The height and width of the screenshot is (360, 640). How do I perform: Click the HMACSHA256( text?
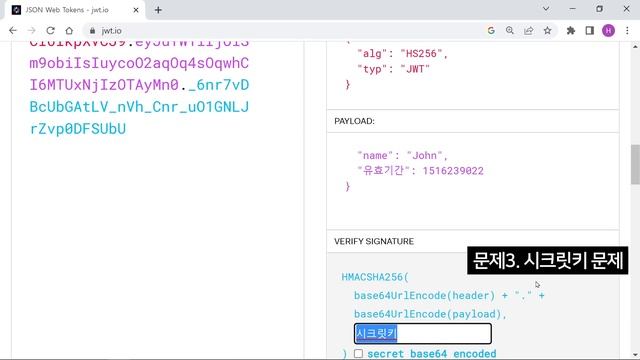tap(375, 277)
